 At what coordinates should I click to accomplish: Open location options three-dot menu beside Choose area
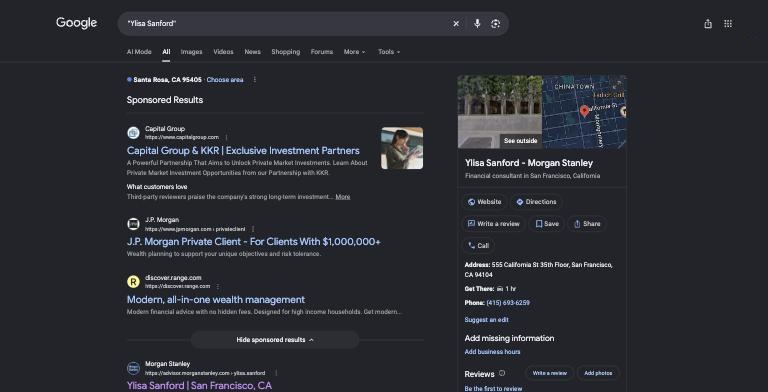point(254,79)
